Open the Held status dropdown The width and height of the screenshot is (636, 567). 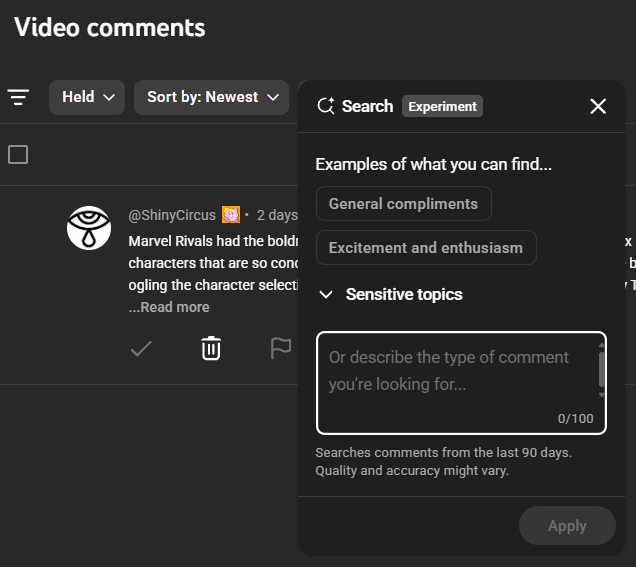pyautogui.click(x=87, y=97)
